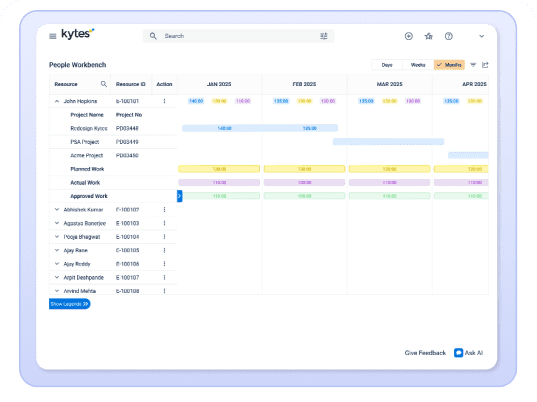Click the FEB 2025 column header
537x402 pixels.
coord(304,84)
